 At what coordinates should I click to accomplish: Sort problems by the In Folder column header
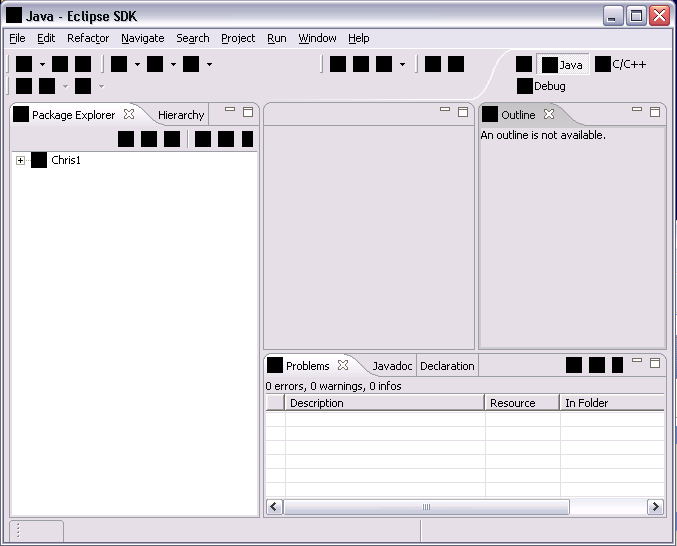click(612, 403)
